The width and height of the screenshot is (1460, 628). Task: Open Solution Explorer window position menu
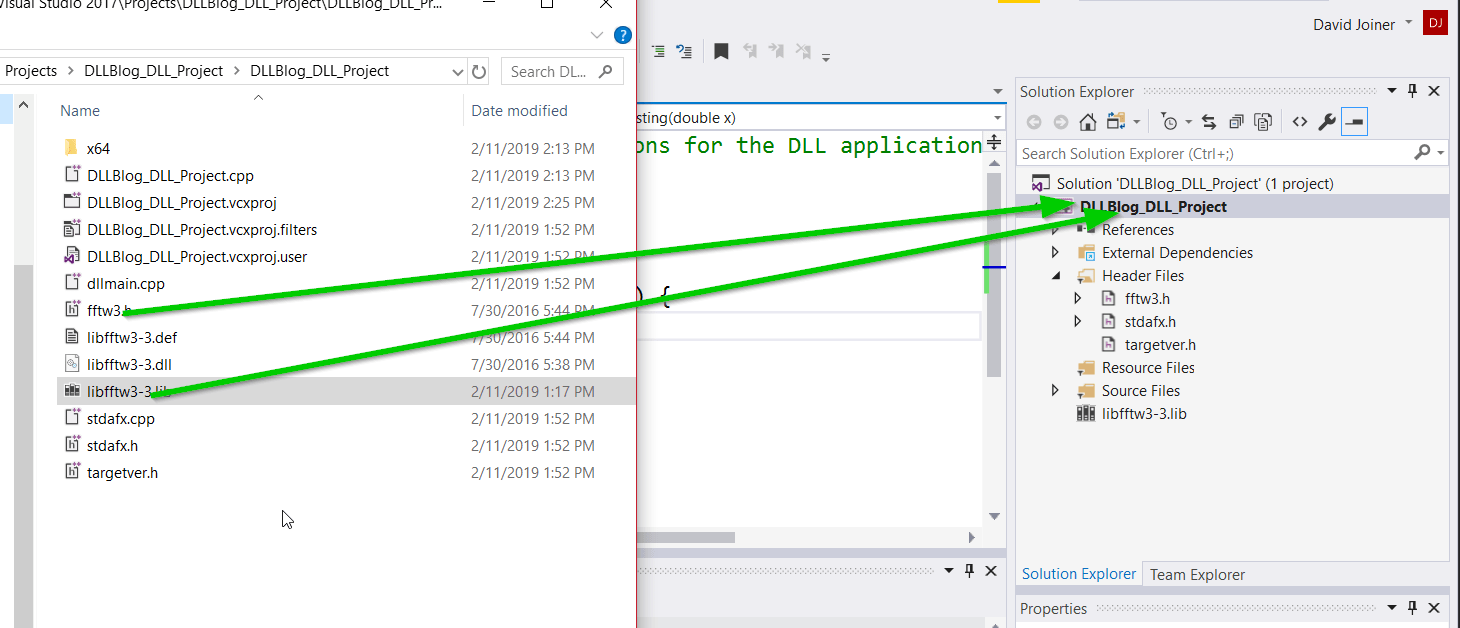pos(1393,91)
